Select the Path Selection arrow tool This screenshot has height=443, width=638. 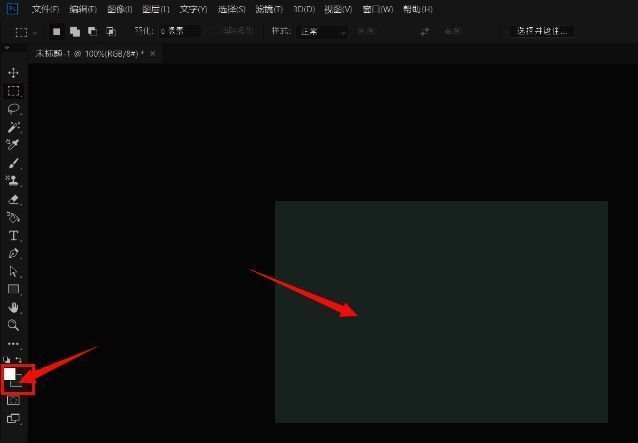click(13, 271)
